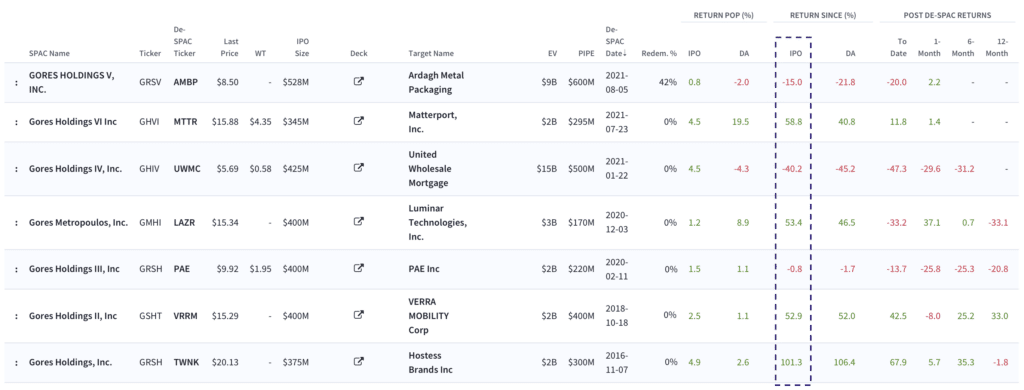Viewport: 1024px width, 390px height.
Task: Open deck link for Ardagh Metal Packaging
Action: point(358,82)
